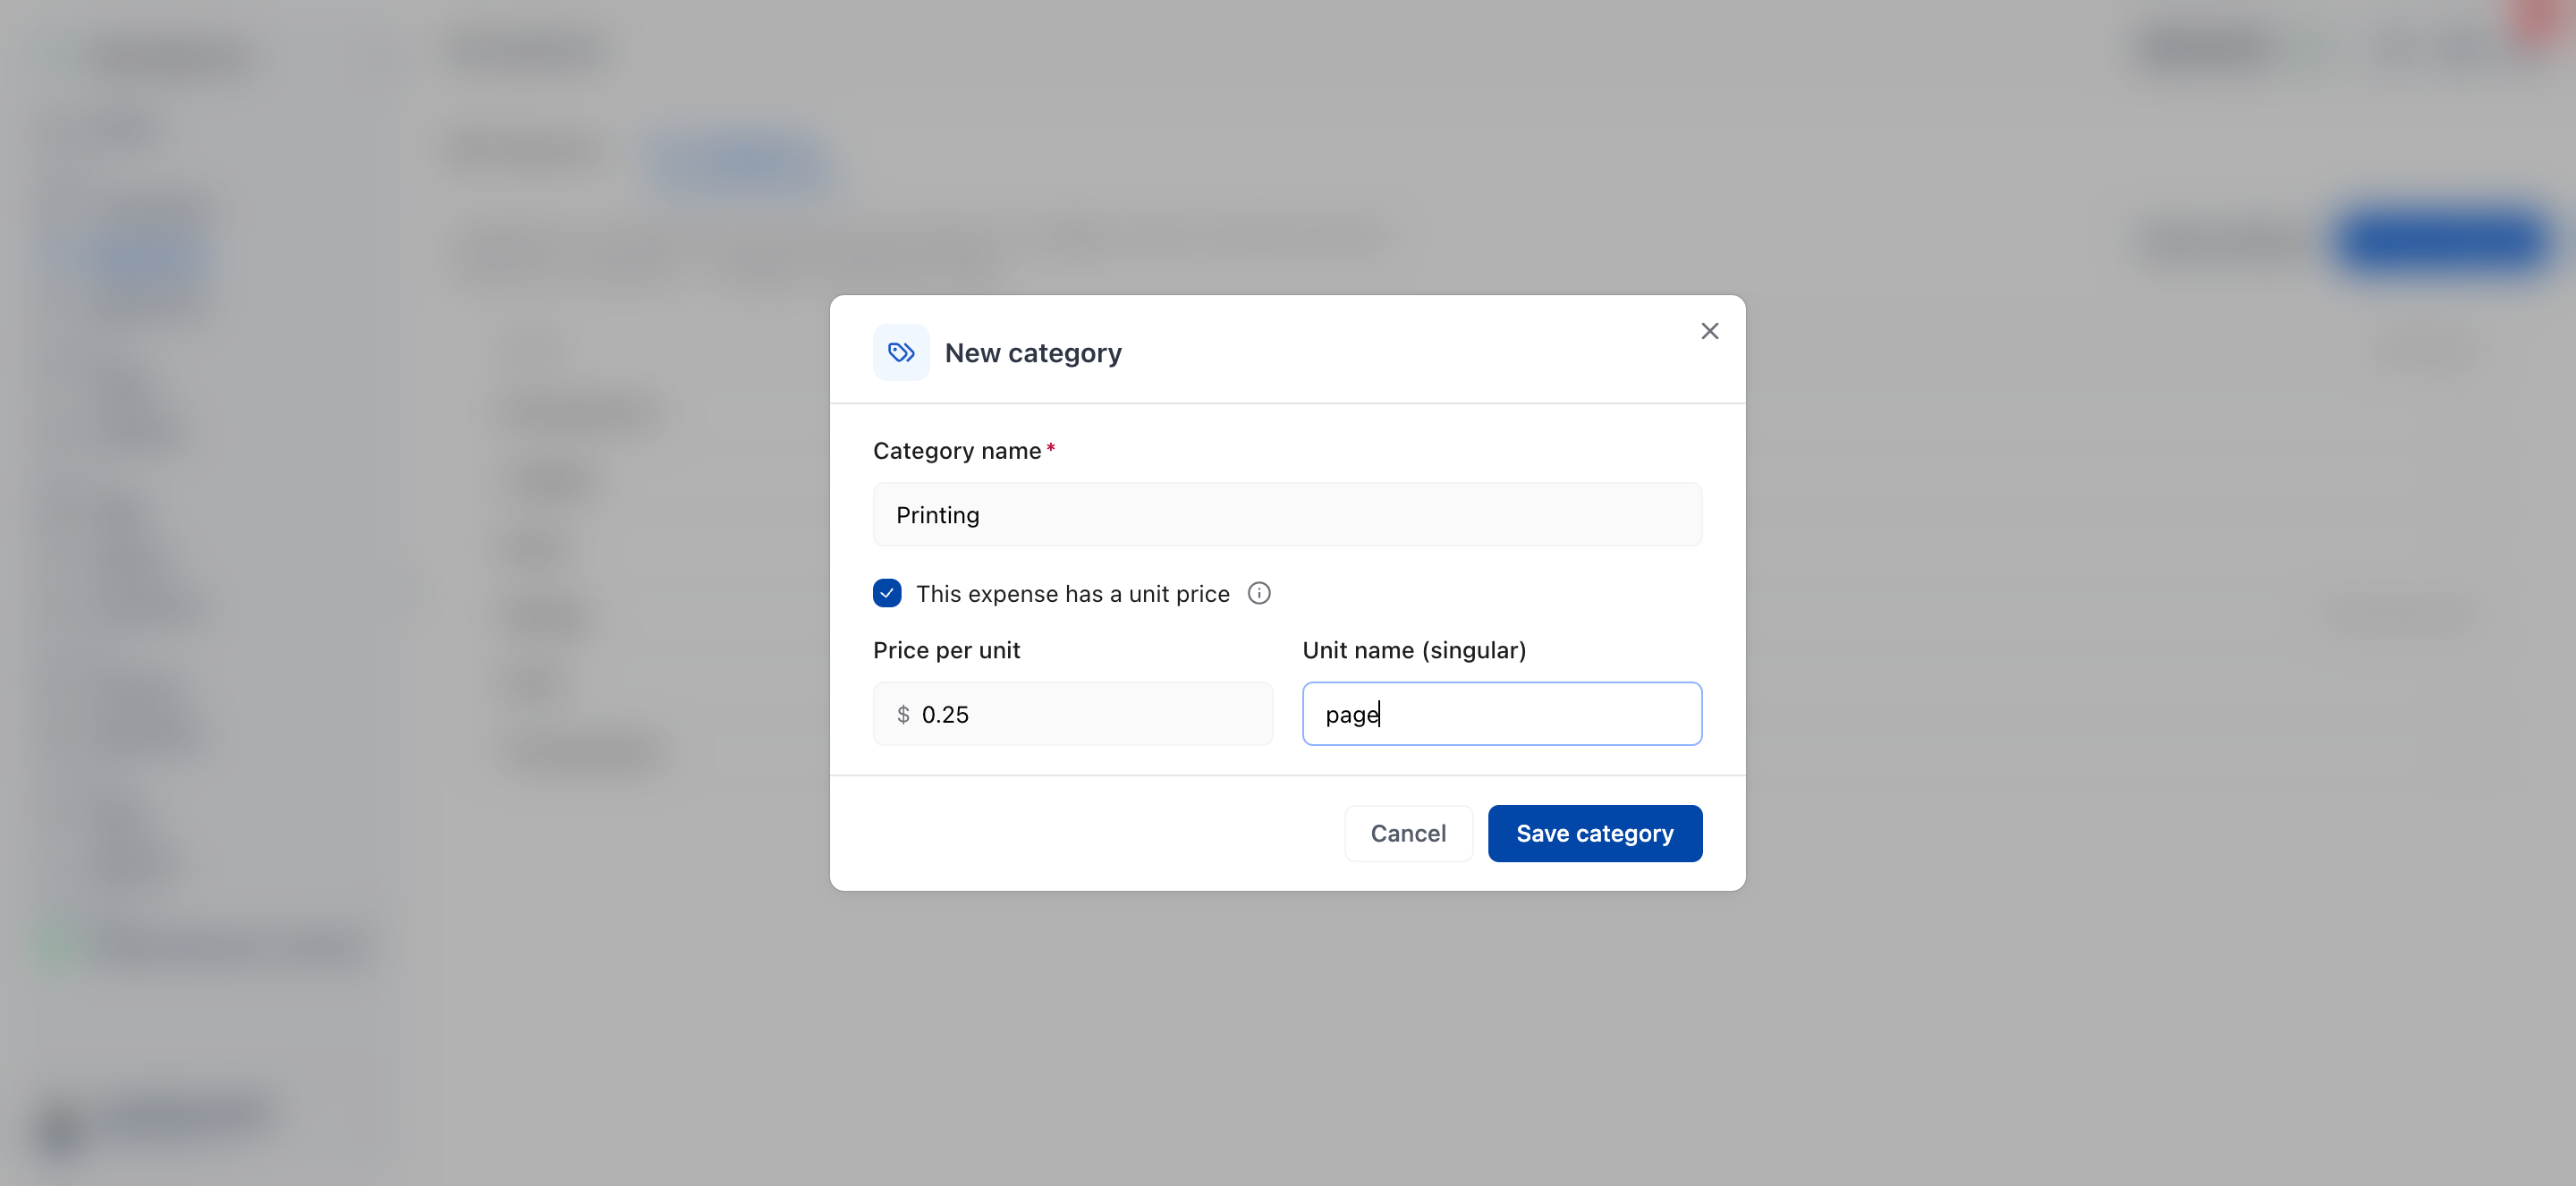
Task: Click the Unit name field containing page
Action: (1502, 713)
